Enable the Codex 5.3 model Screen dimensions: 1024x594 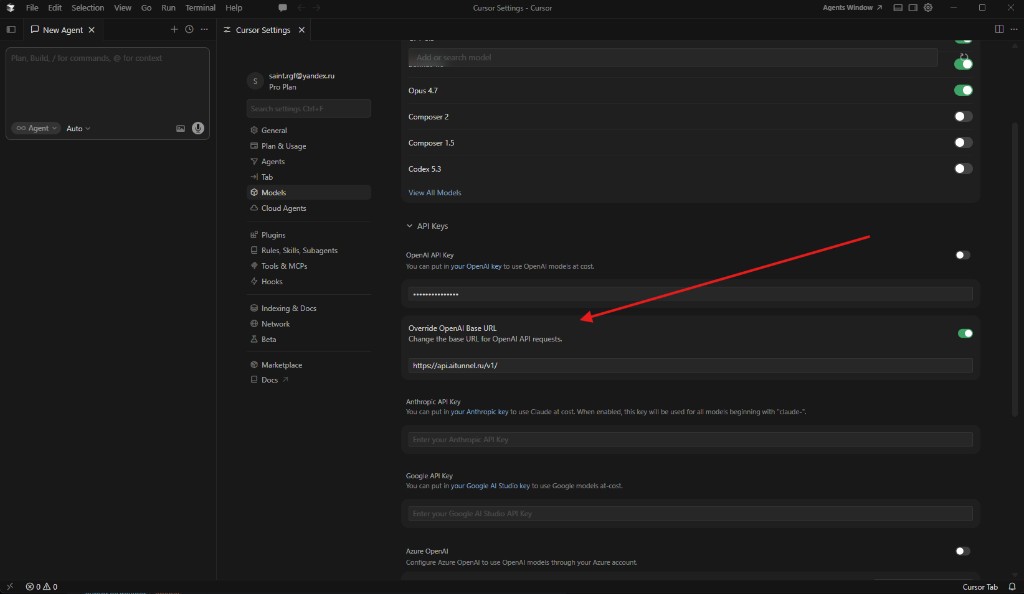coord(963,168)
